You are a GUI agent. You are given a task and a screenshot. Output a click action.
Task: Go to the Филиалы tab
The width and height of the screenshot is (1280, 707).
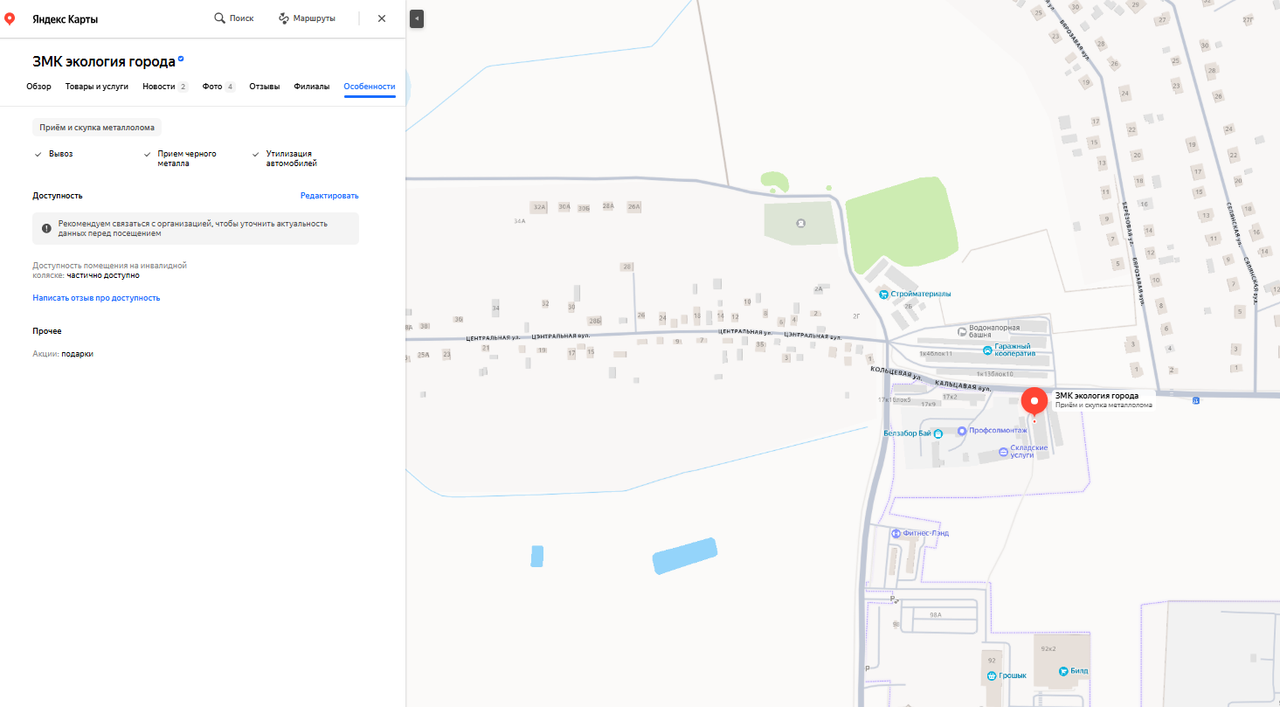pos(311,87)
